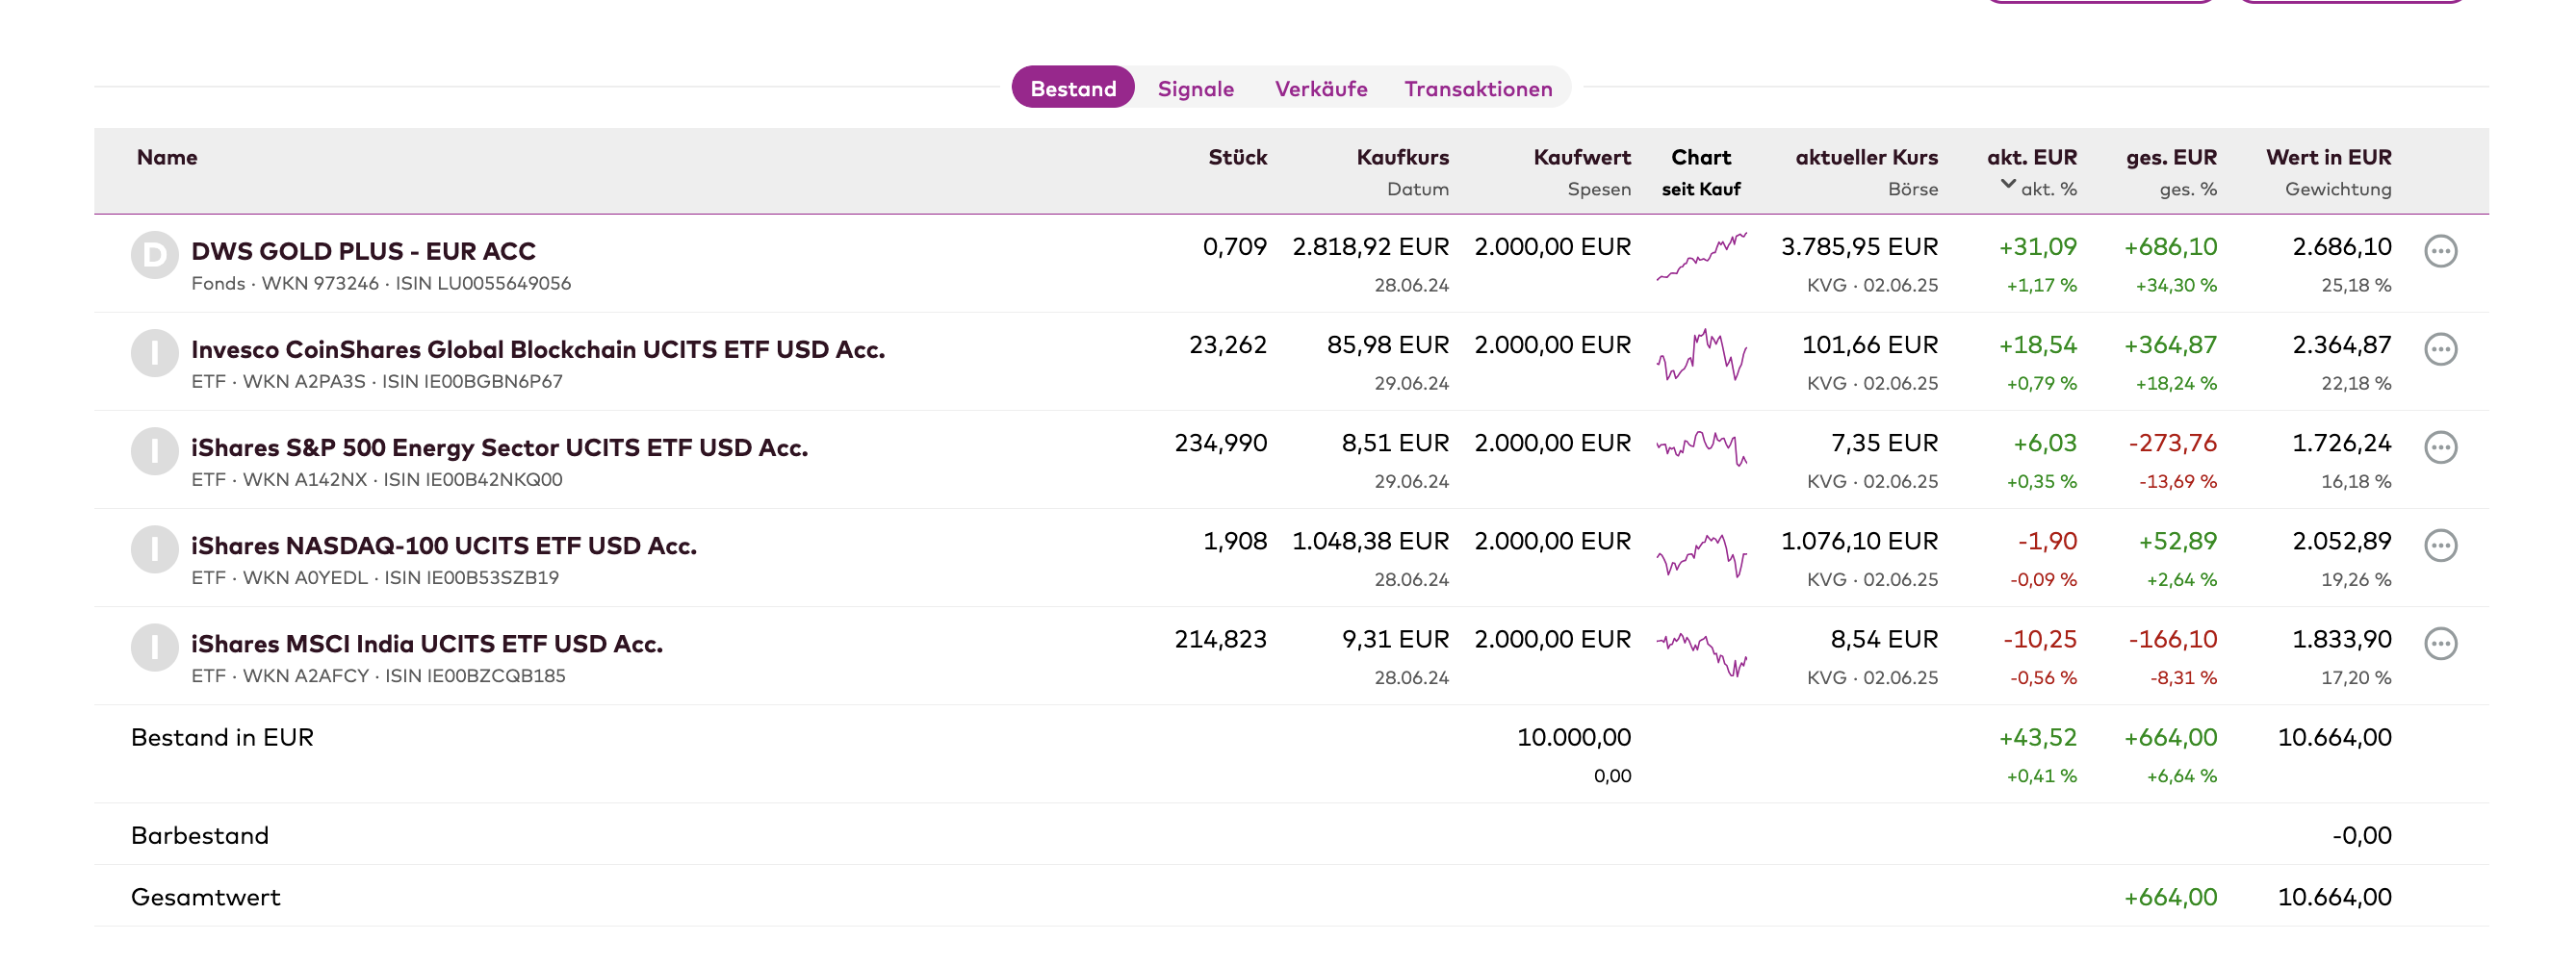The image size is (2576, 966).
Task: Select the Bestand tab
Action: (1073, 88)
